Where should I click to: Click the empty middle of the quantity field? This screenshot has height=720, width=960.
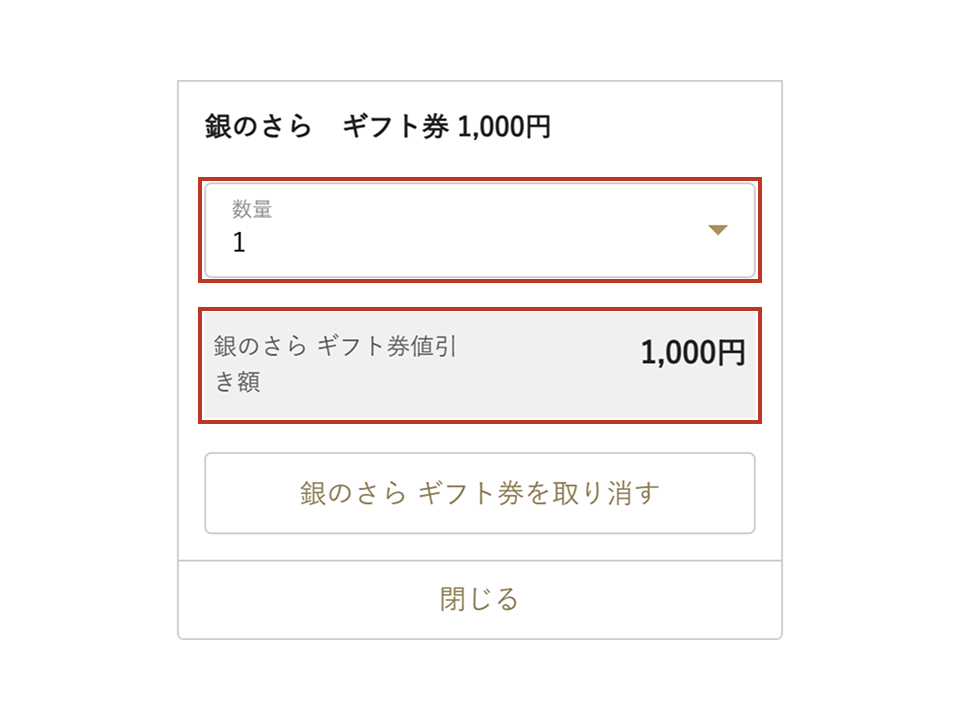click(x=470, y=230)
